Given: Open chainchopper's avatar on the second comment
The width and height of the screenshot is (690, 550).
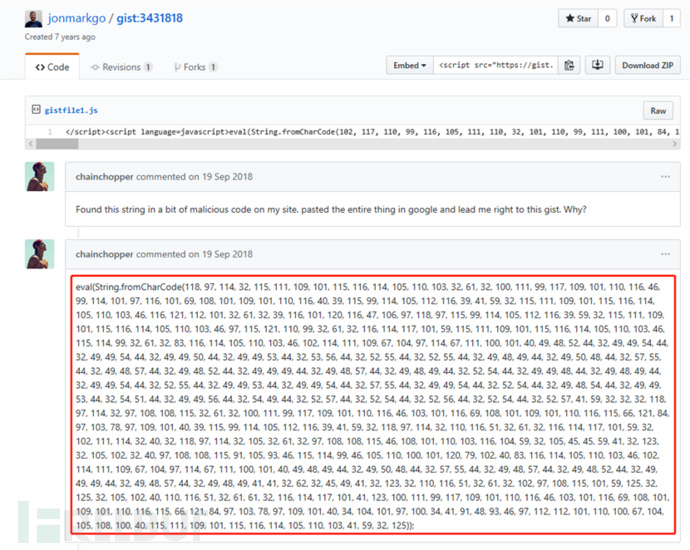Looking at the screenshot, I should point(40,254).
